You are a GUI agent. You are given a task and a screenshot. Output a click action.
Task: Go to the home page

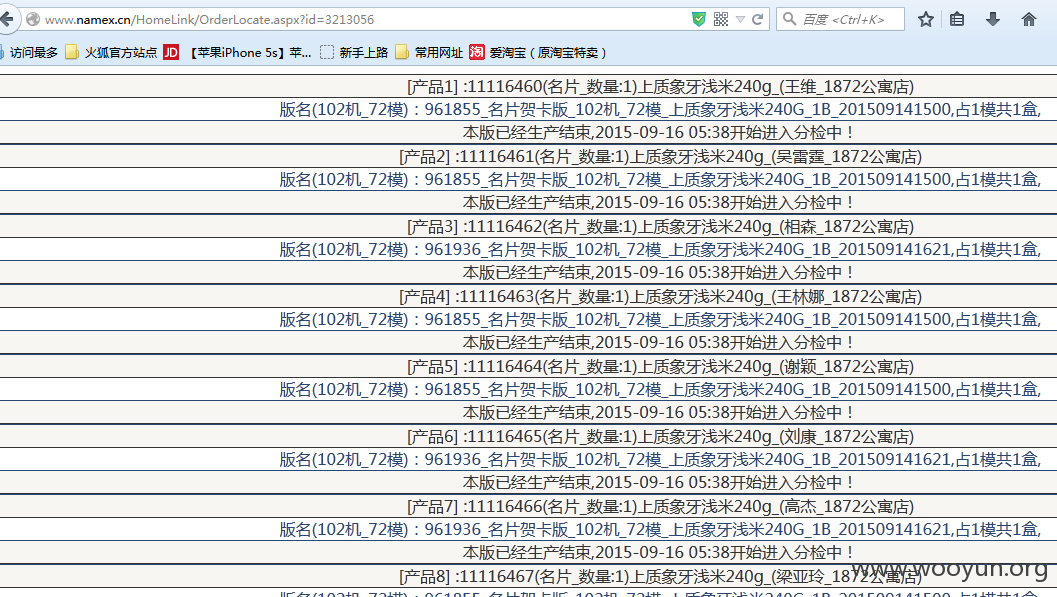[x=1029, y=20]
